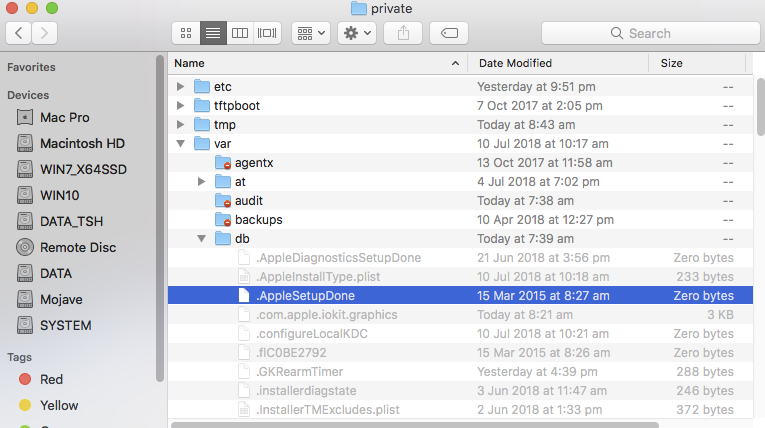Collapse the var folder

pos(181,143)
